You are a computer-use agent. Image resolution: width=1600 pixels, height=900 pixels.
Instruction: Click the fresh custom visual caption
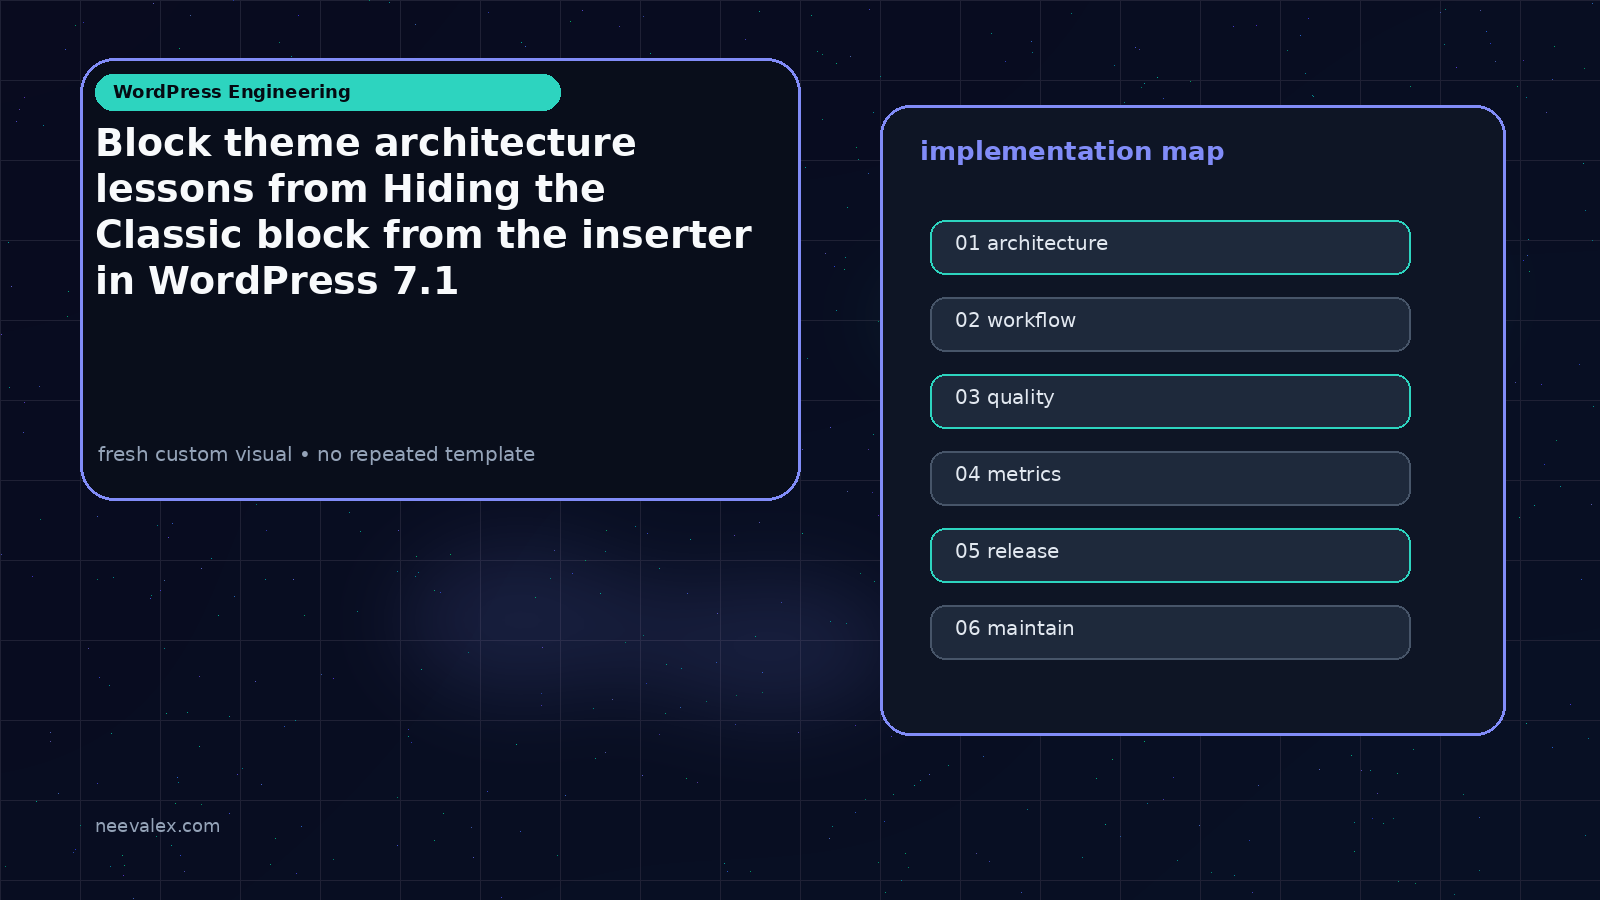tap(316, 454)
